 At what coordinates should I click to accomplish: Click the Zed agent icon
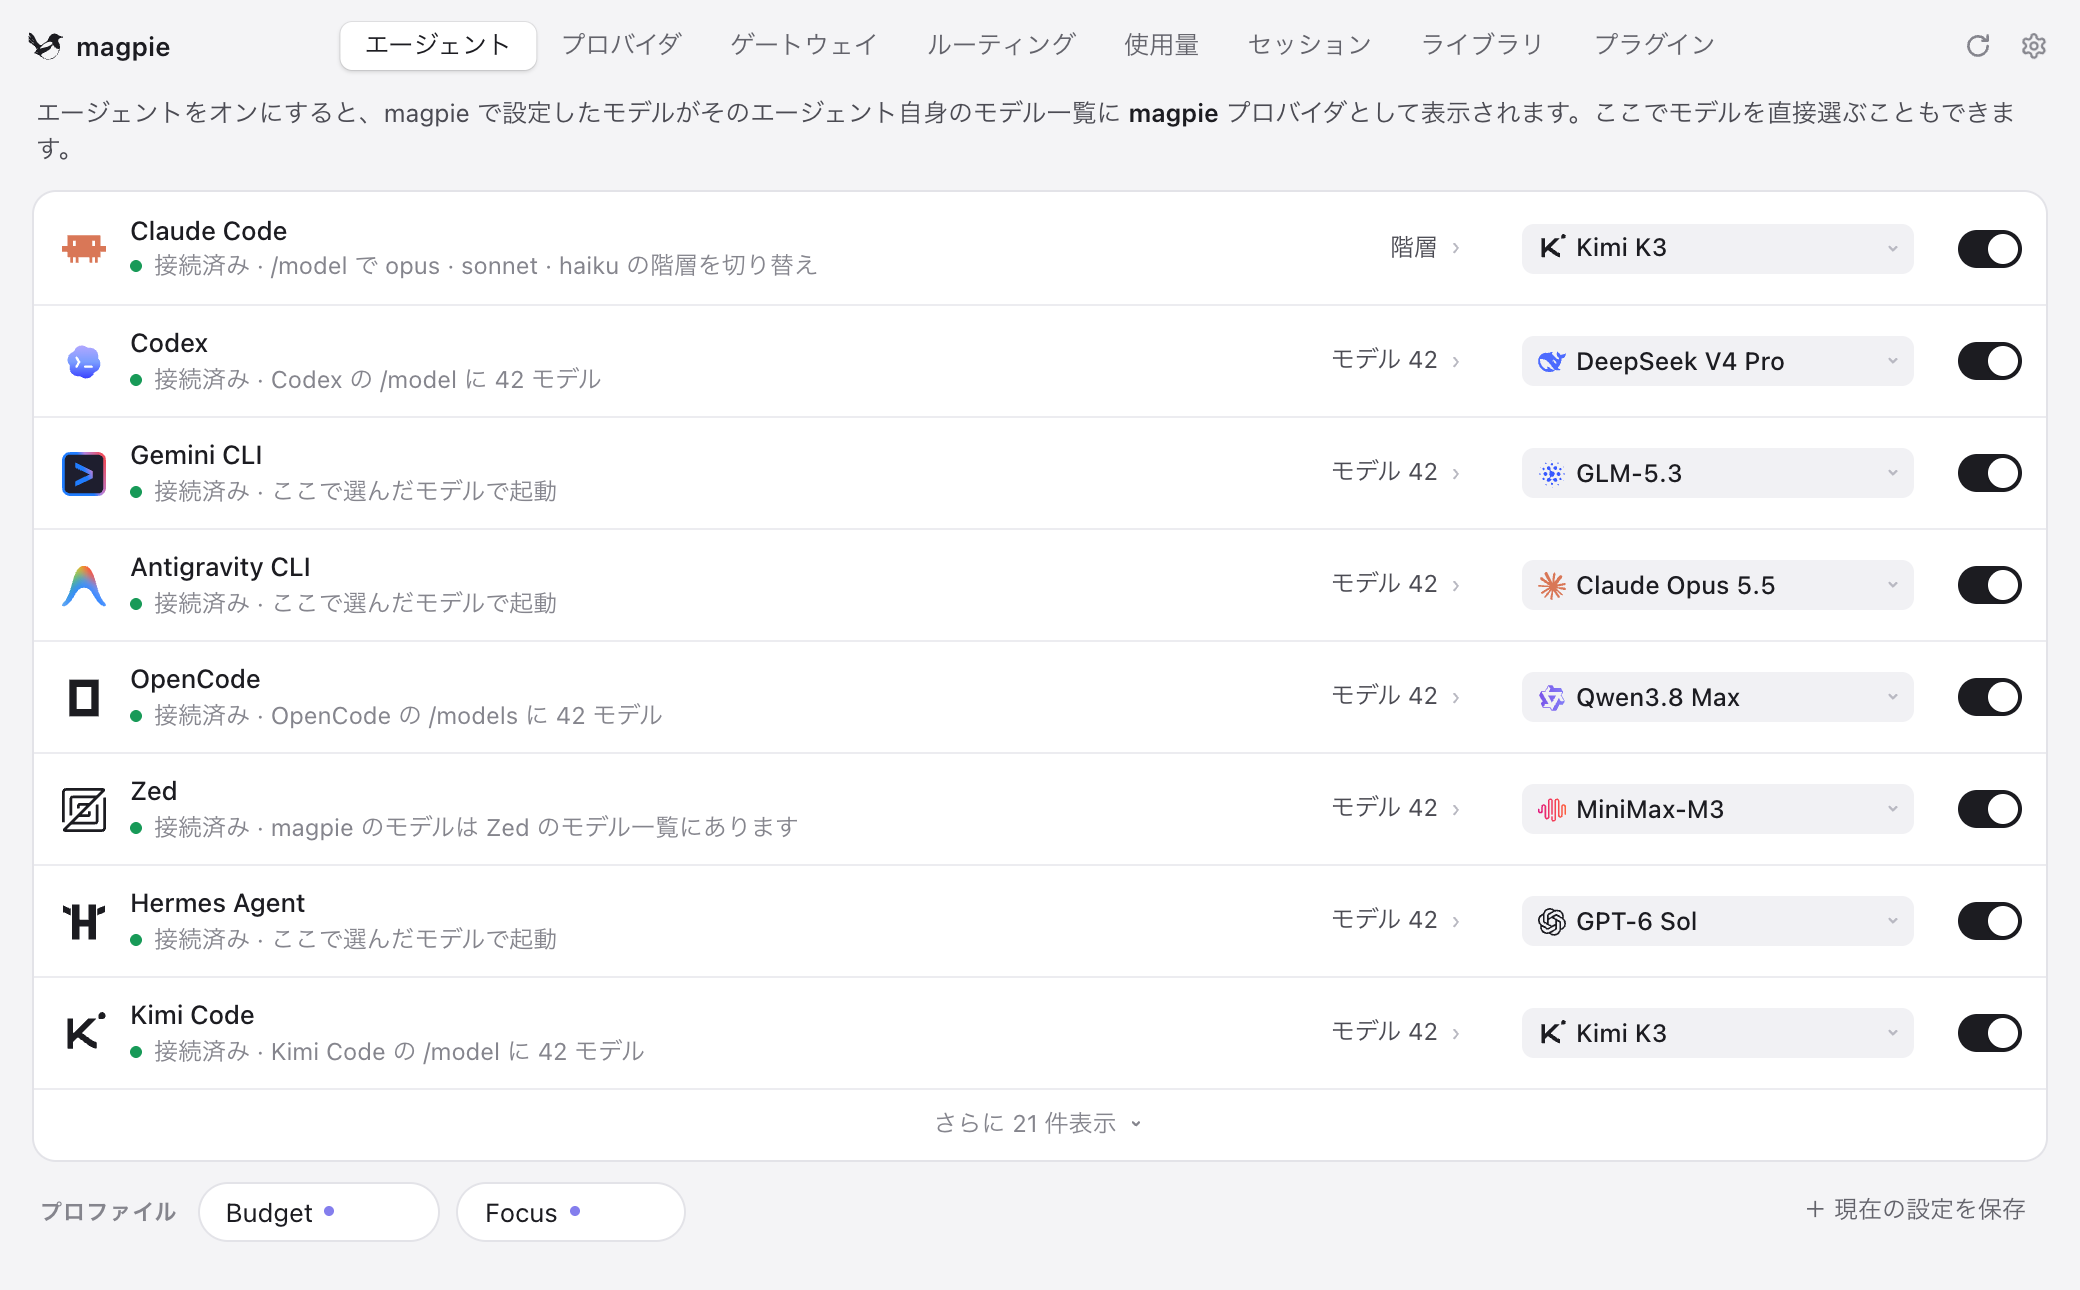[84, 809]
